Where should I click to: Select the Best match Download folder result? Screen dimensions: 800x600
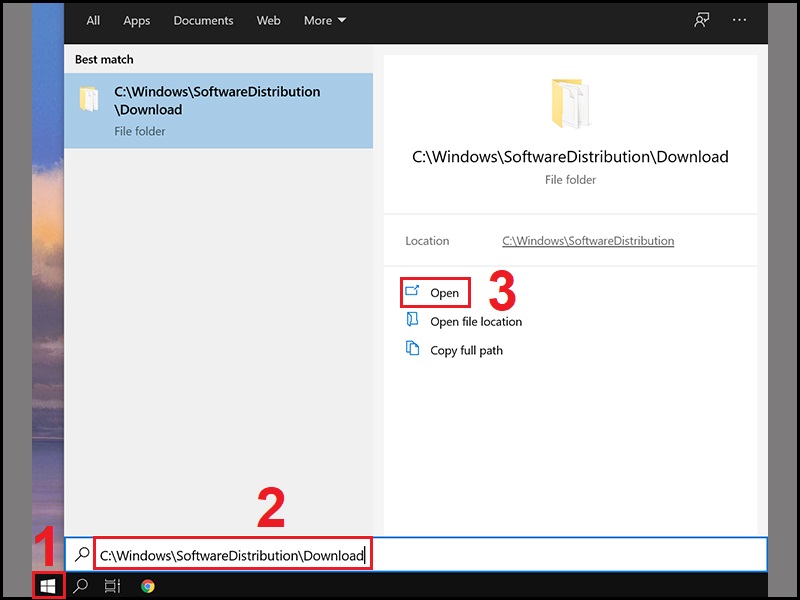click(218, 111)
